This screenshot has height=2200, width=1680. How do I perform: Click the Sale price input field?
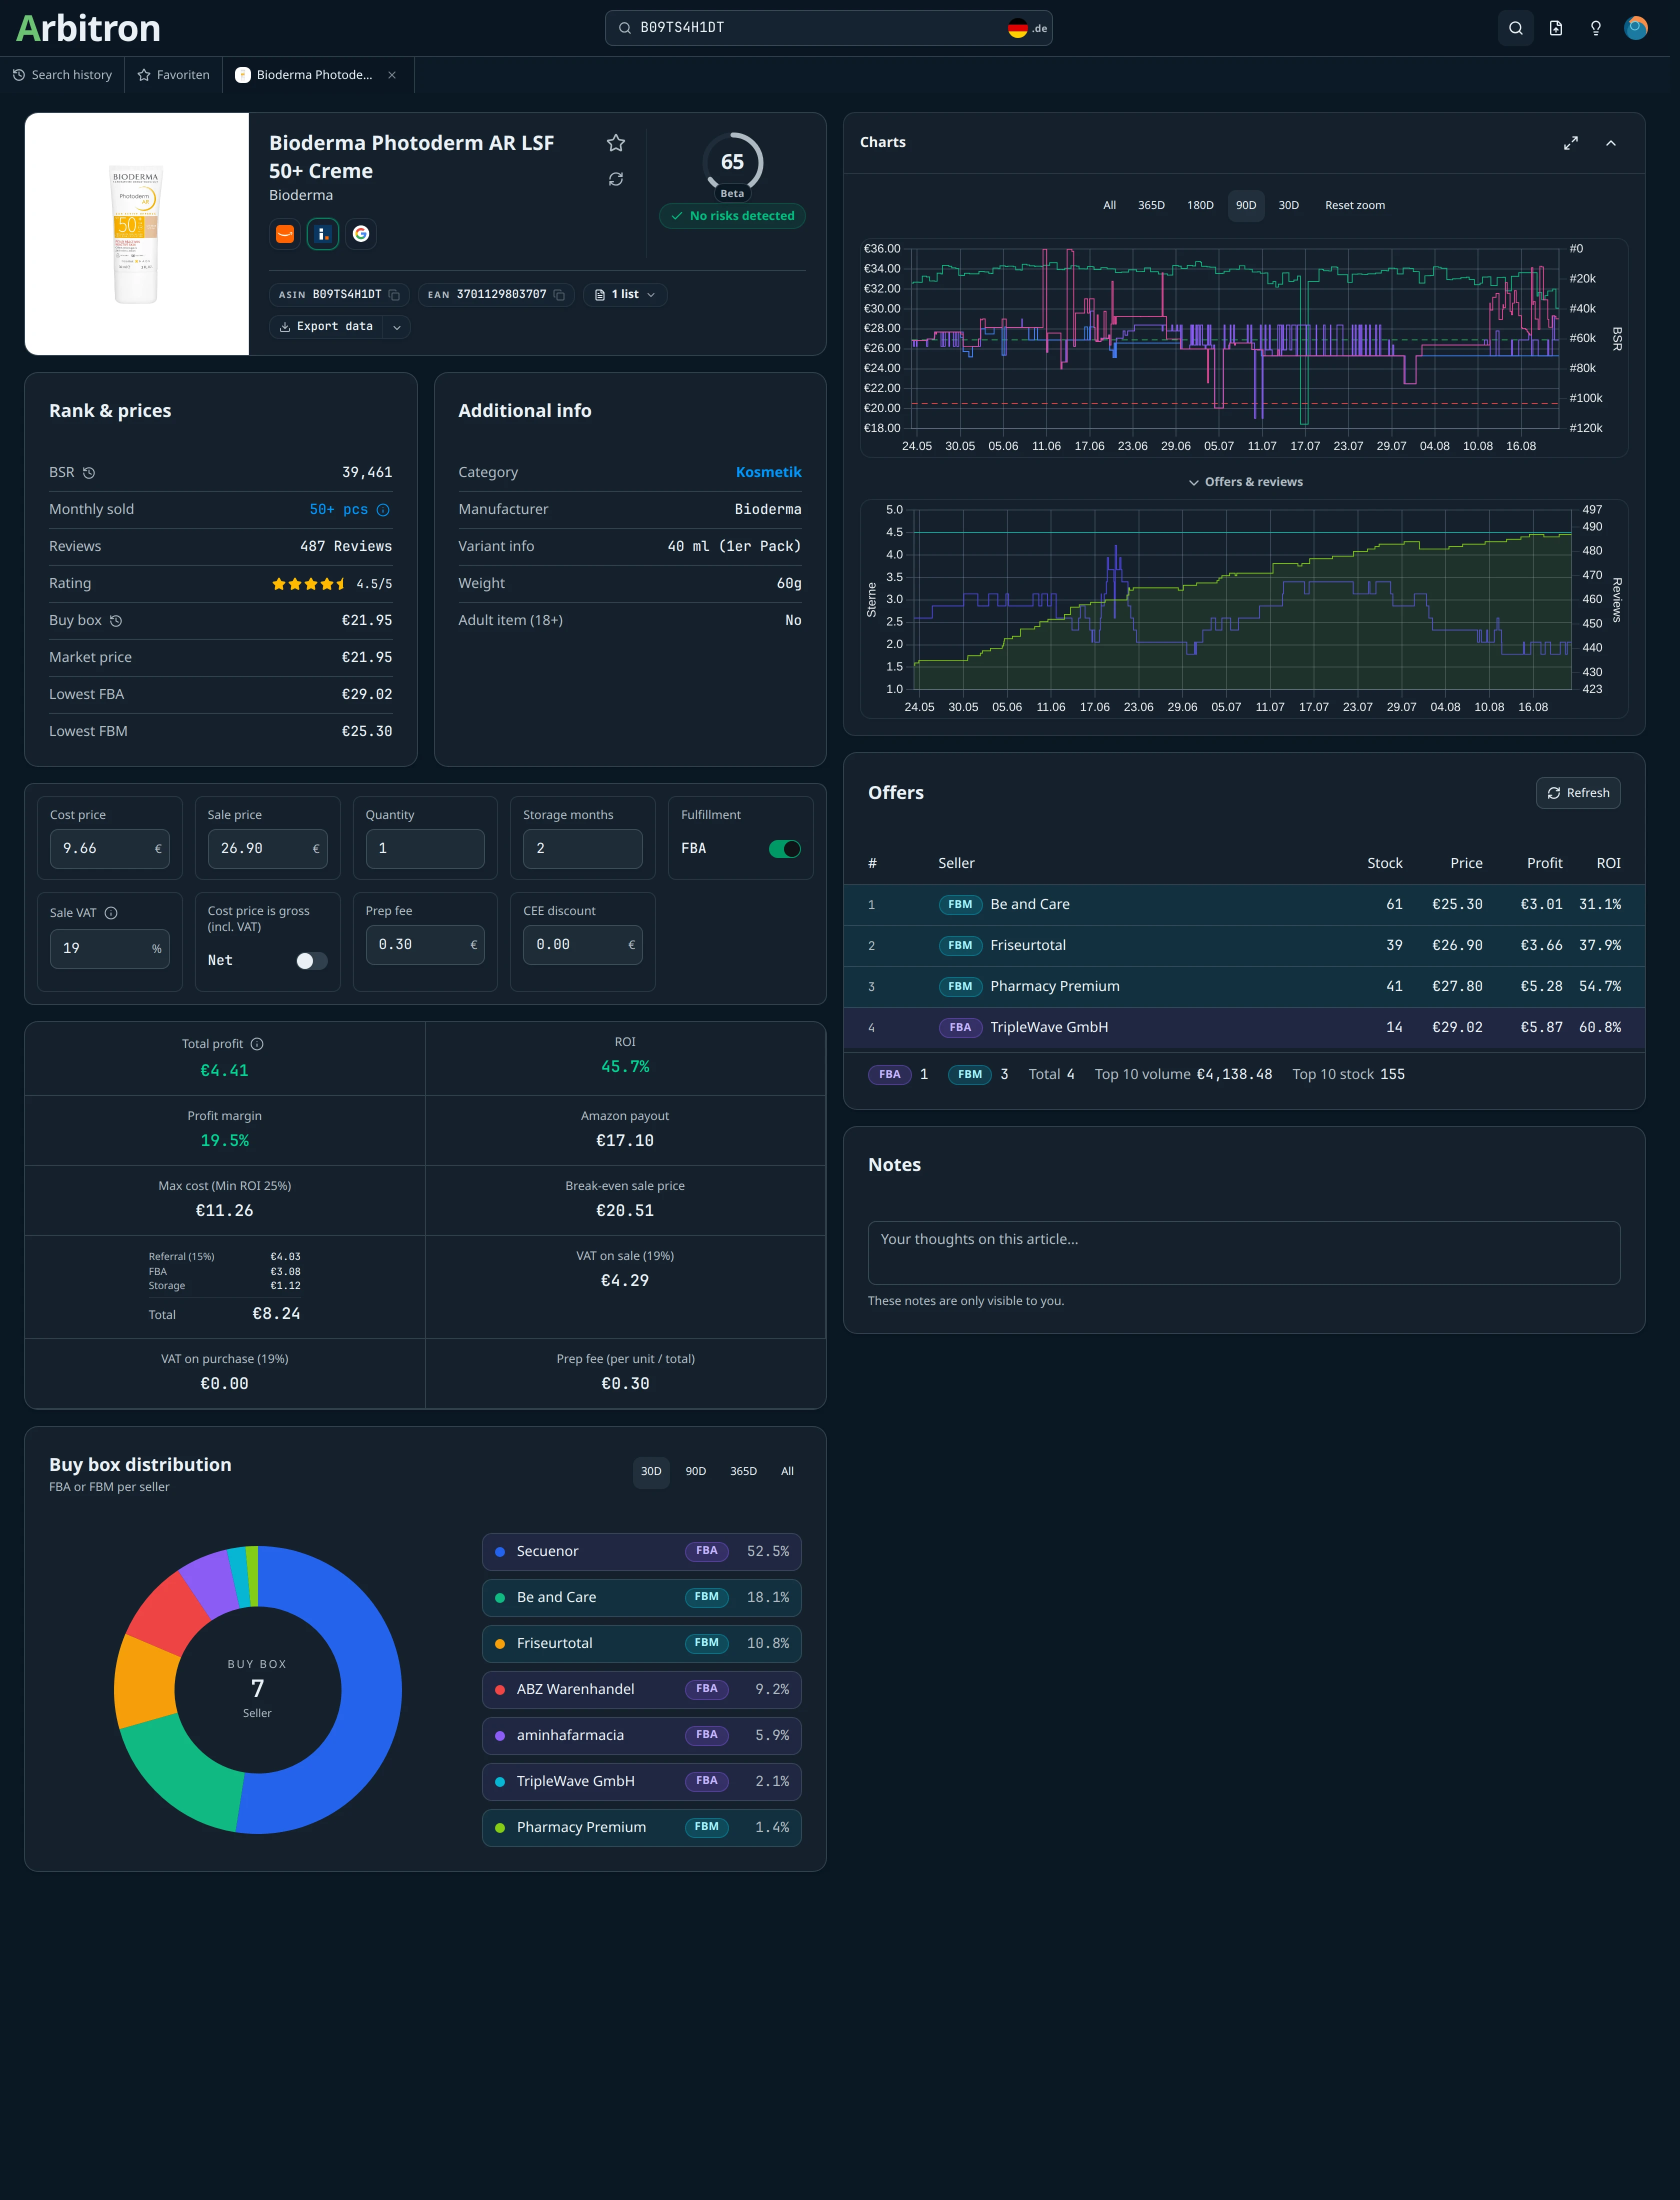[x=267, y=849]
